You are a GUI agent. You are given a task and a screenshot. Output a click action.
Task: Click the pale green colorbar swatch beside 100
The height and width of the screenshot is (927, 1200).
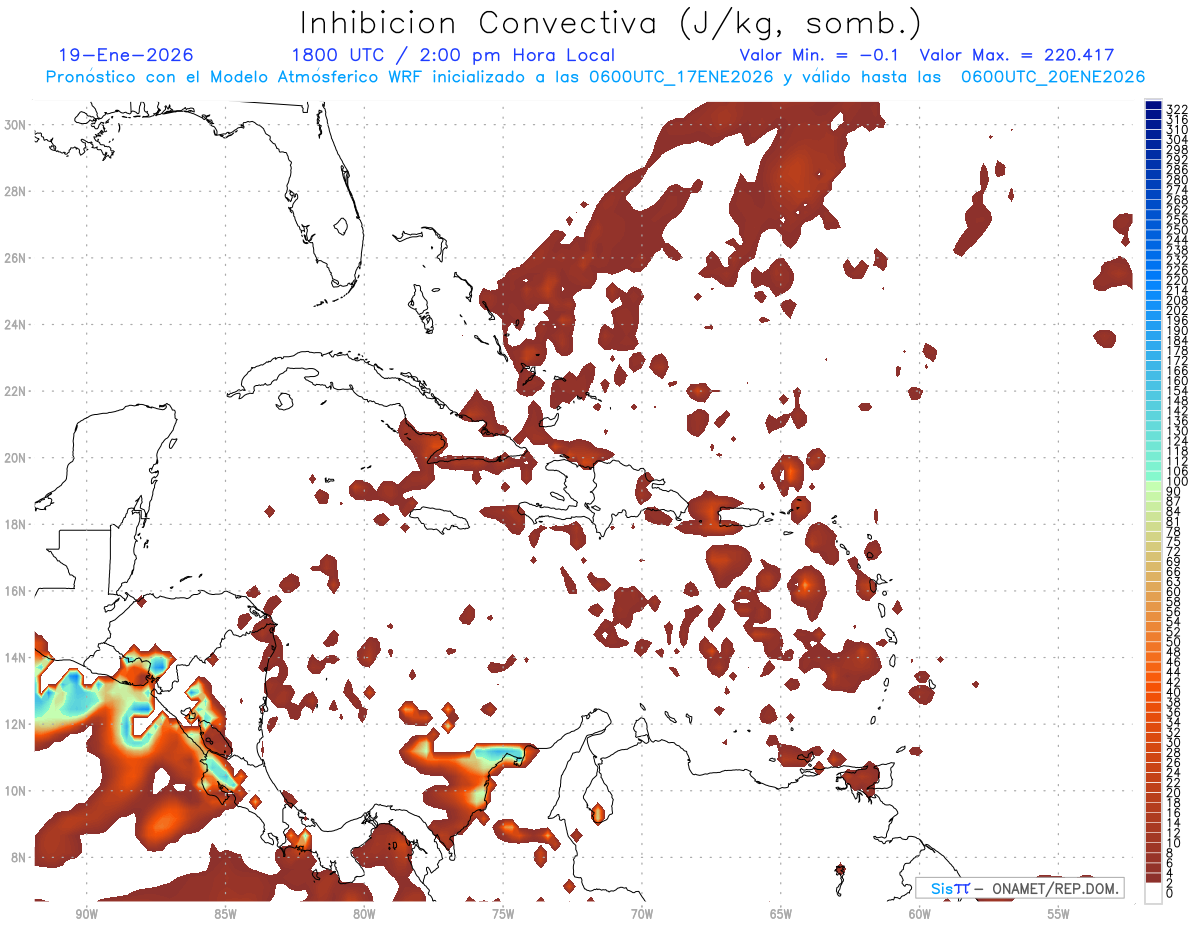[x=1153, y=485]
